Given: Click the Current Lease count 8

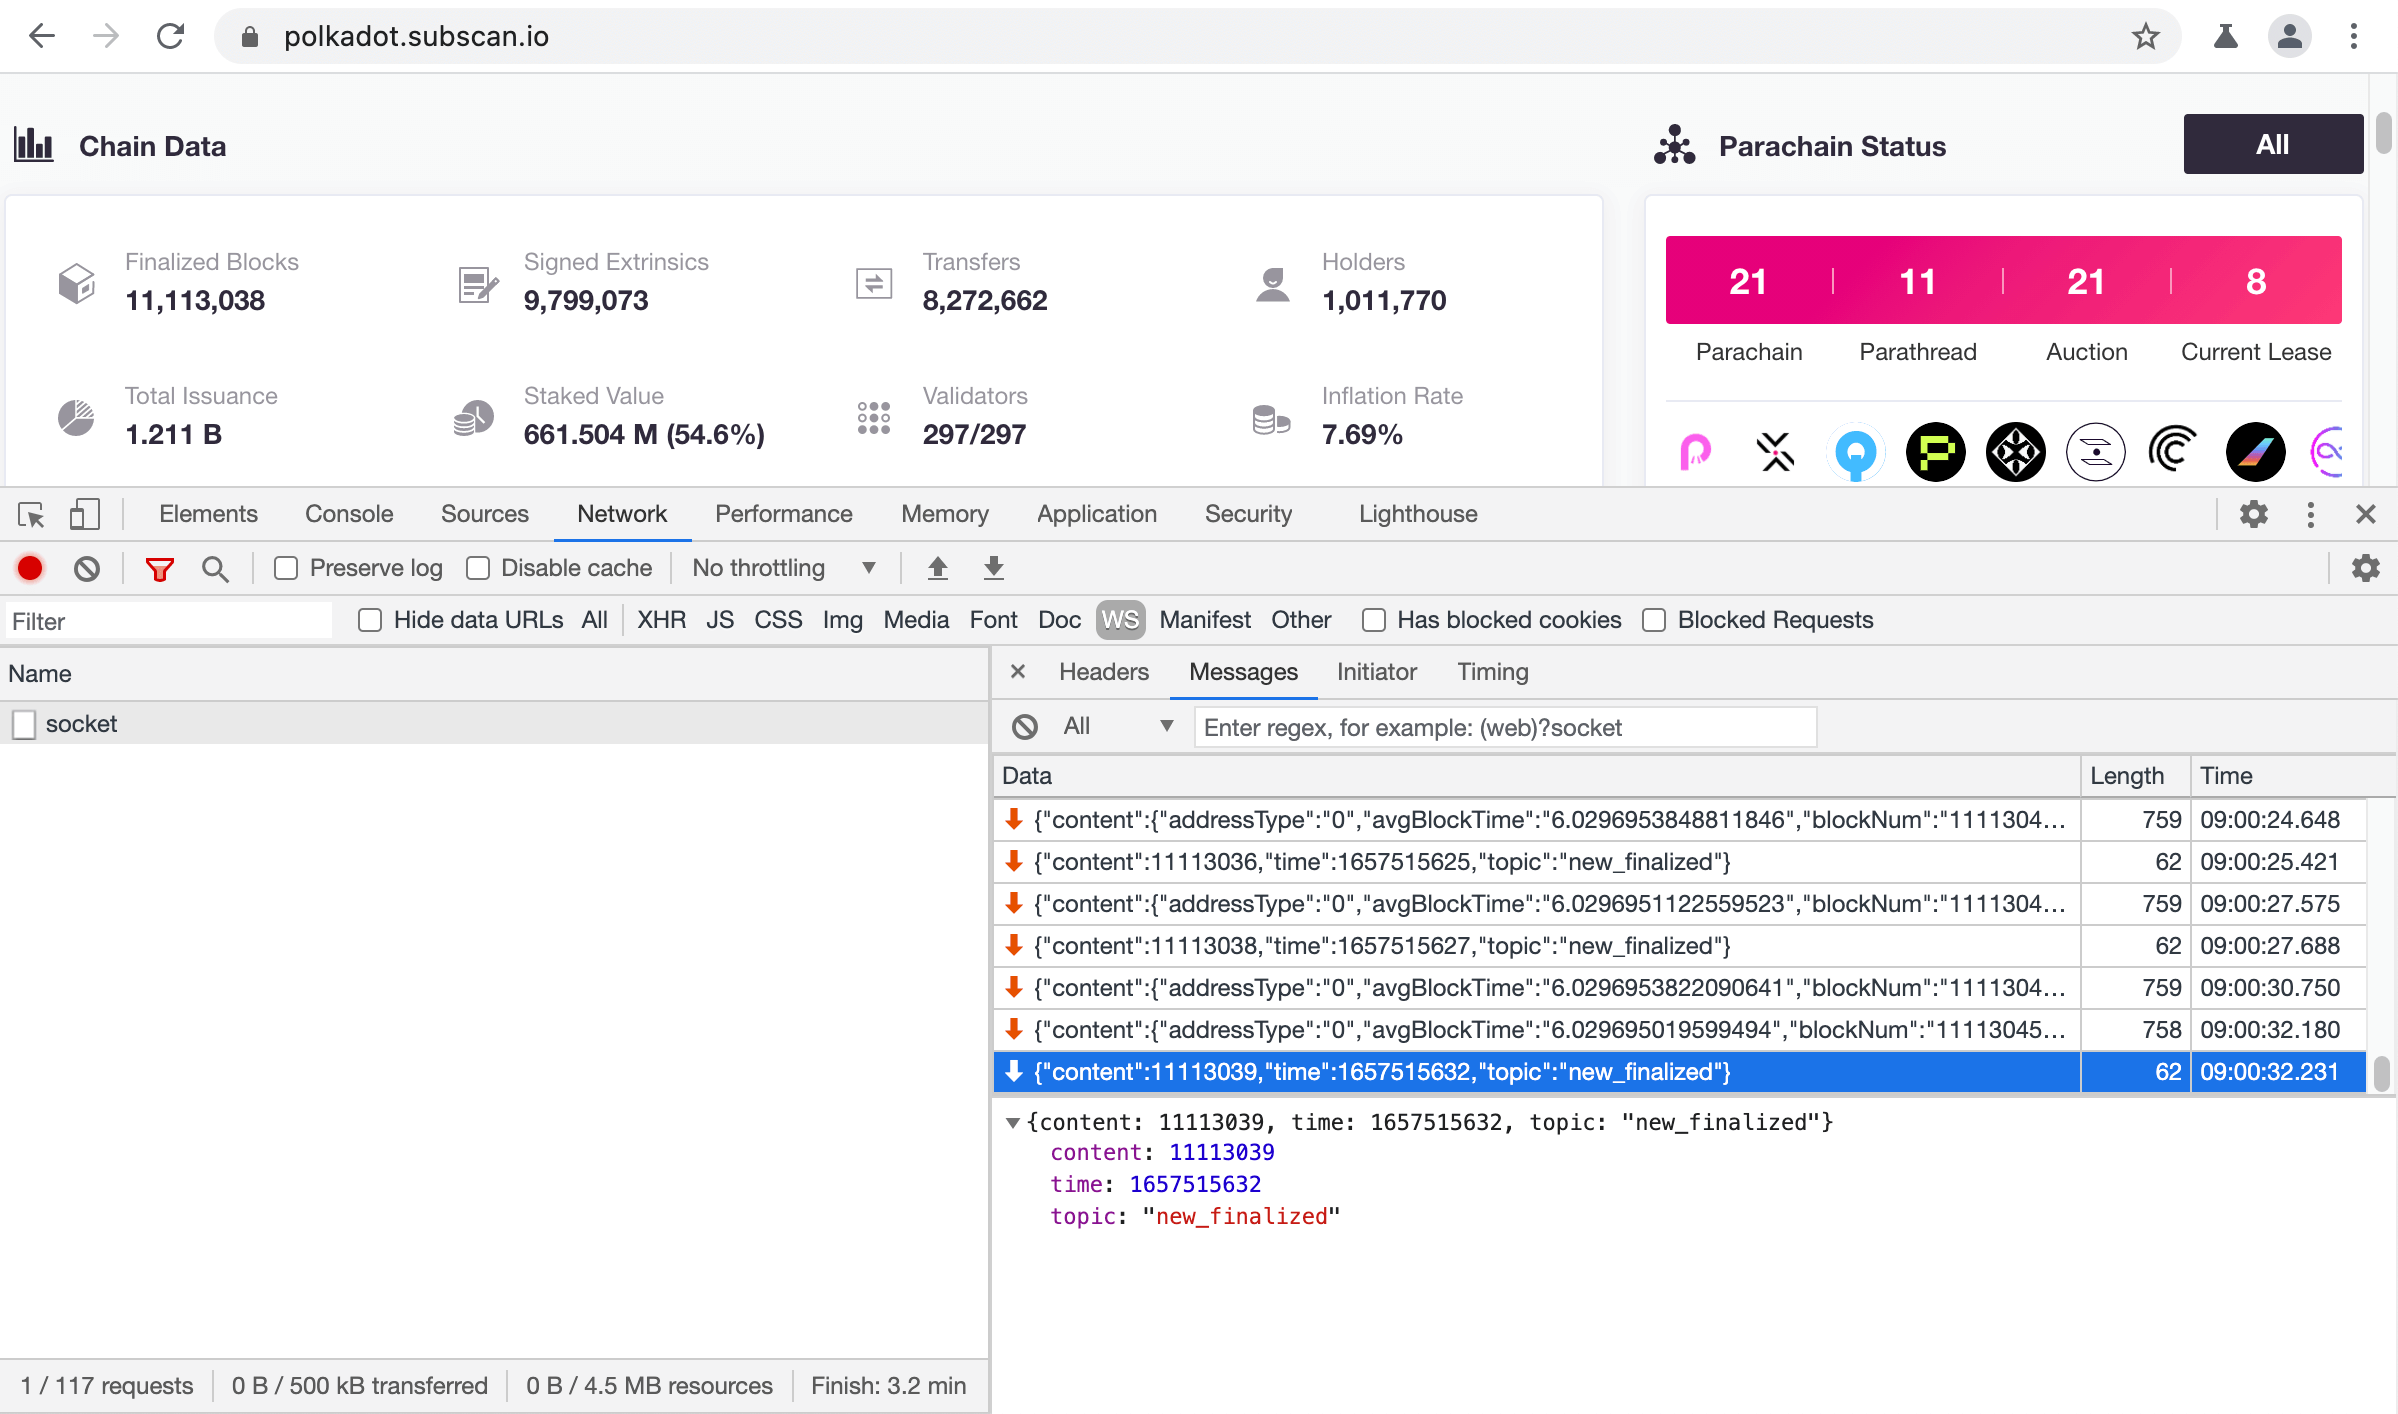Looking at the screenshot, I should point(2256,282).
